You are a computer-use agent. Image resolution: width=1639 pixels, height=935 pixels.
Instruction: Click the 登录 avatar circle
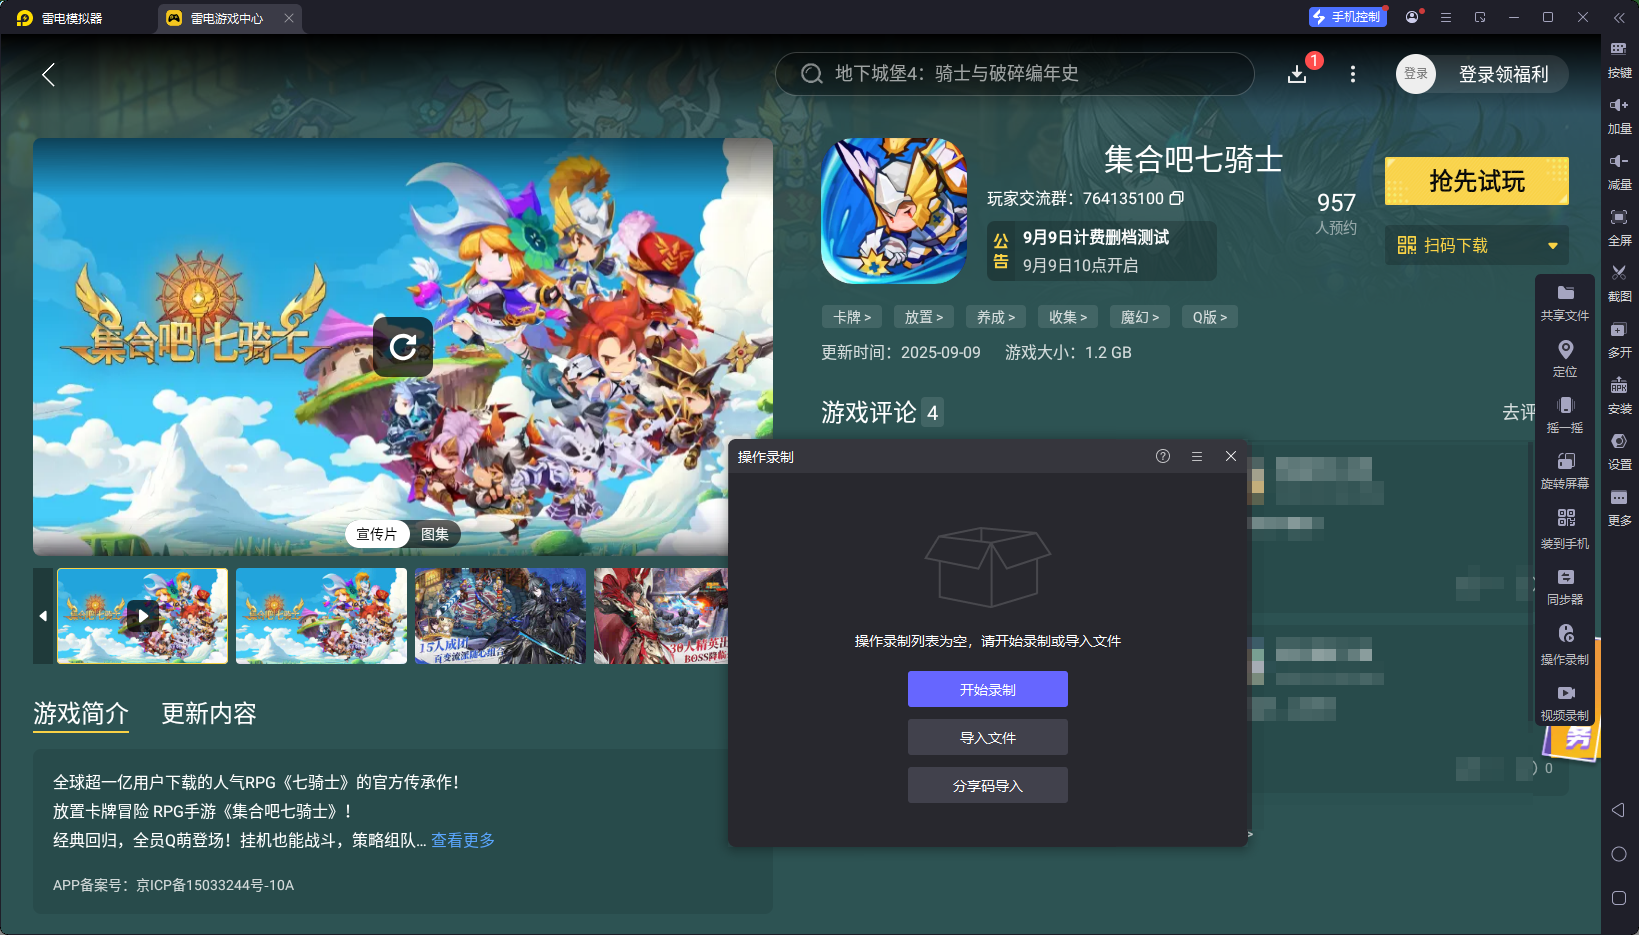pyautogui.click(x=1416, y=74)
